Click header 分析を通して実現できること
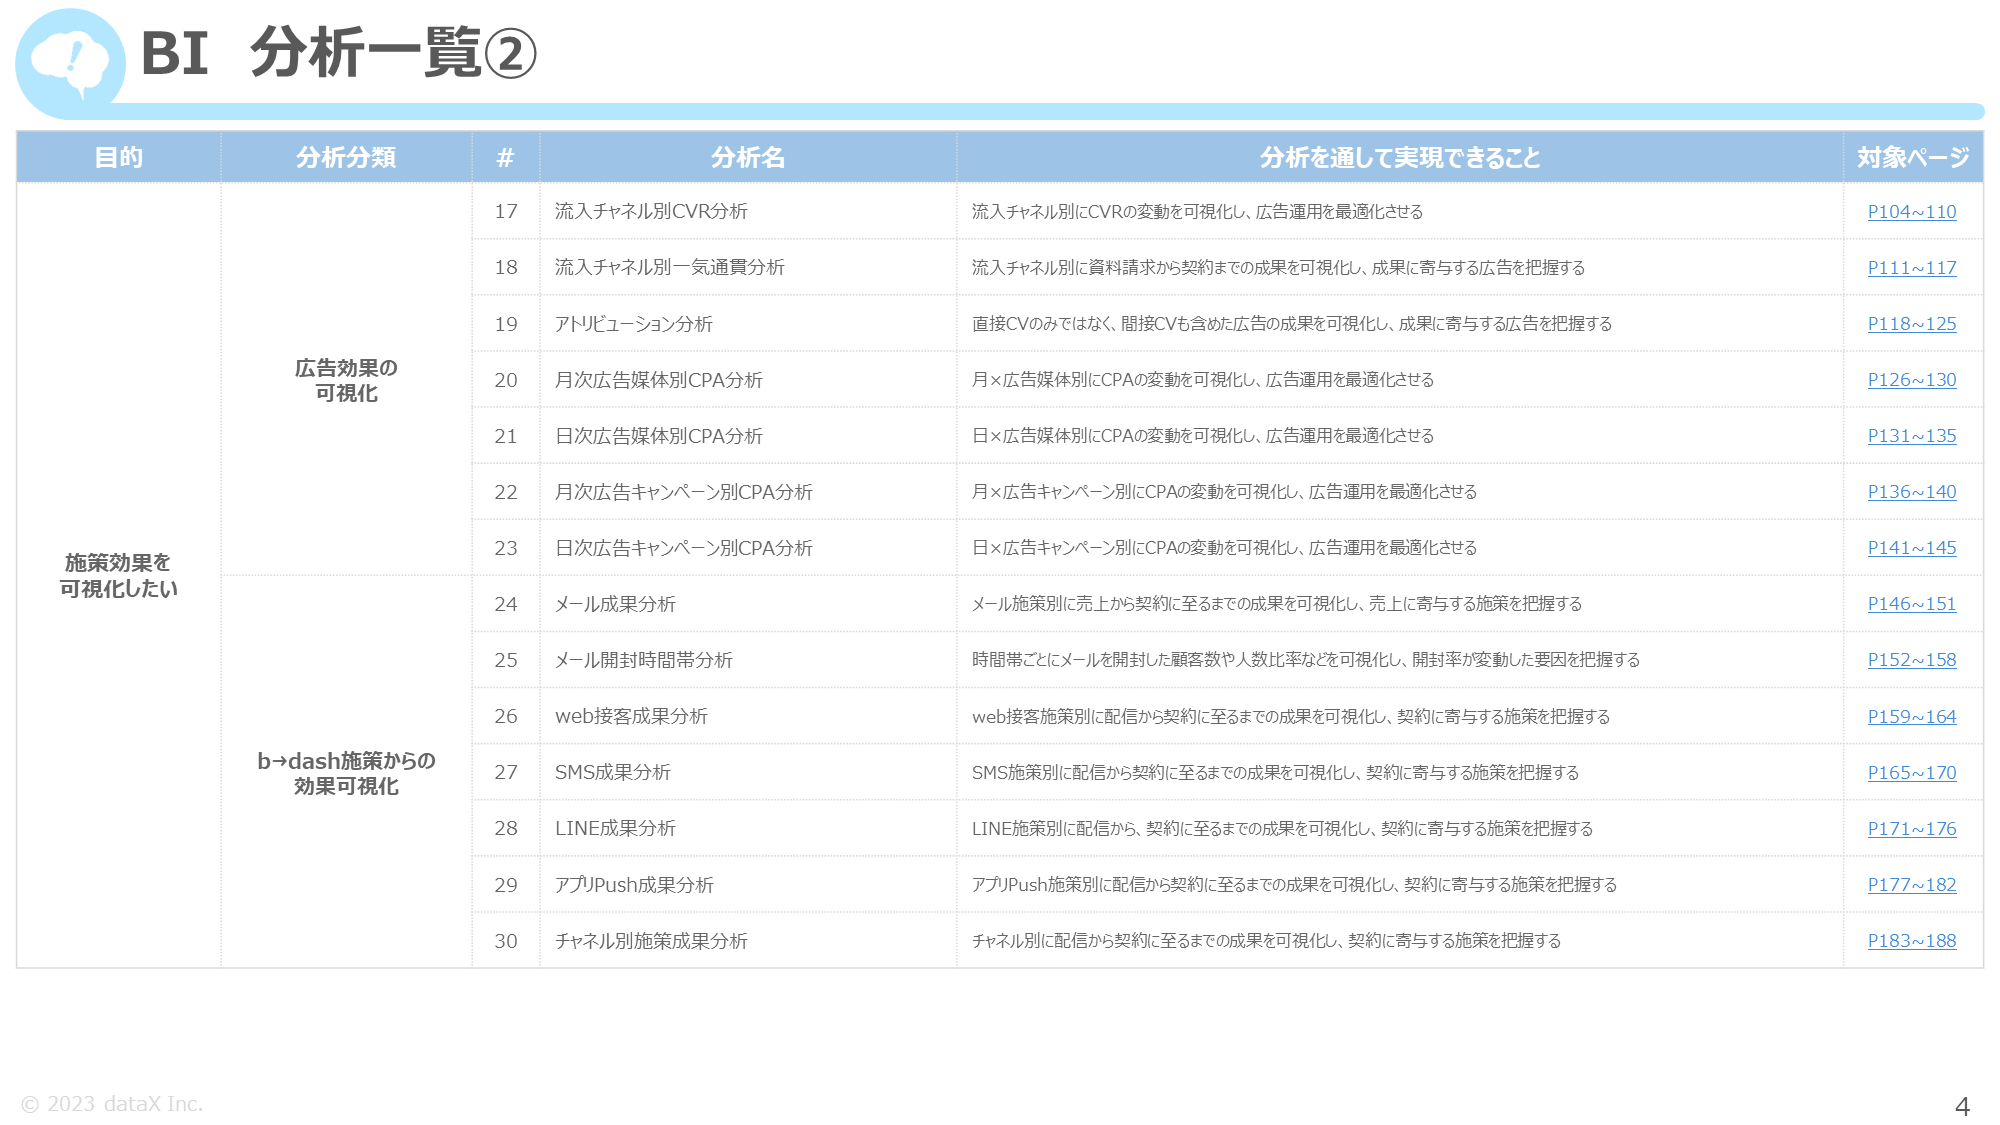Screen dimensions: 2000x1125 tap(1400, 157)
